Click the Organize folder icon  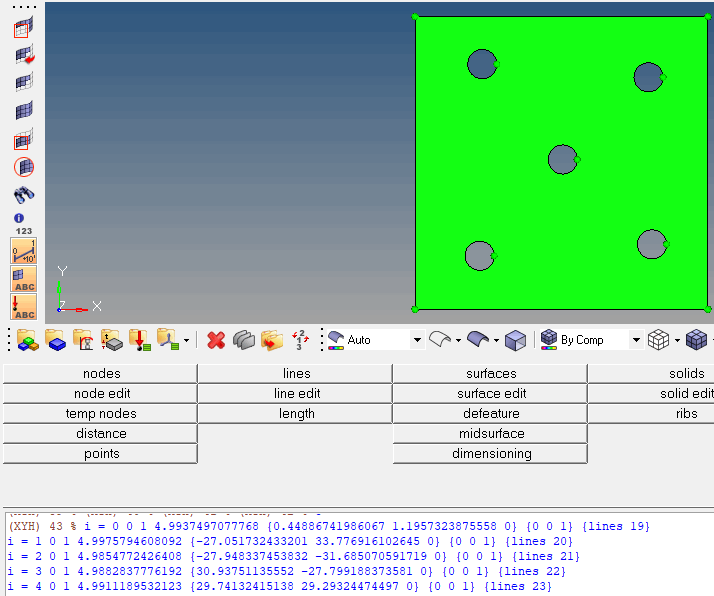(272, 340)
